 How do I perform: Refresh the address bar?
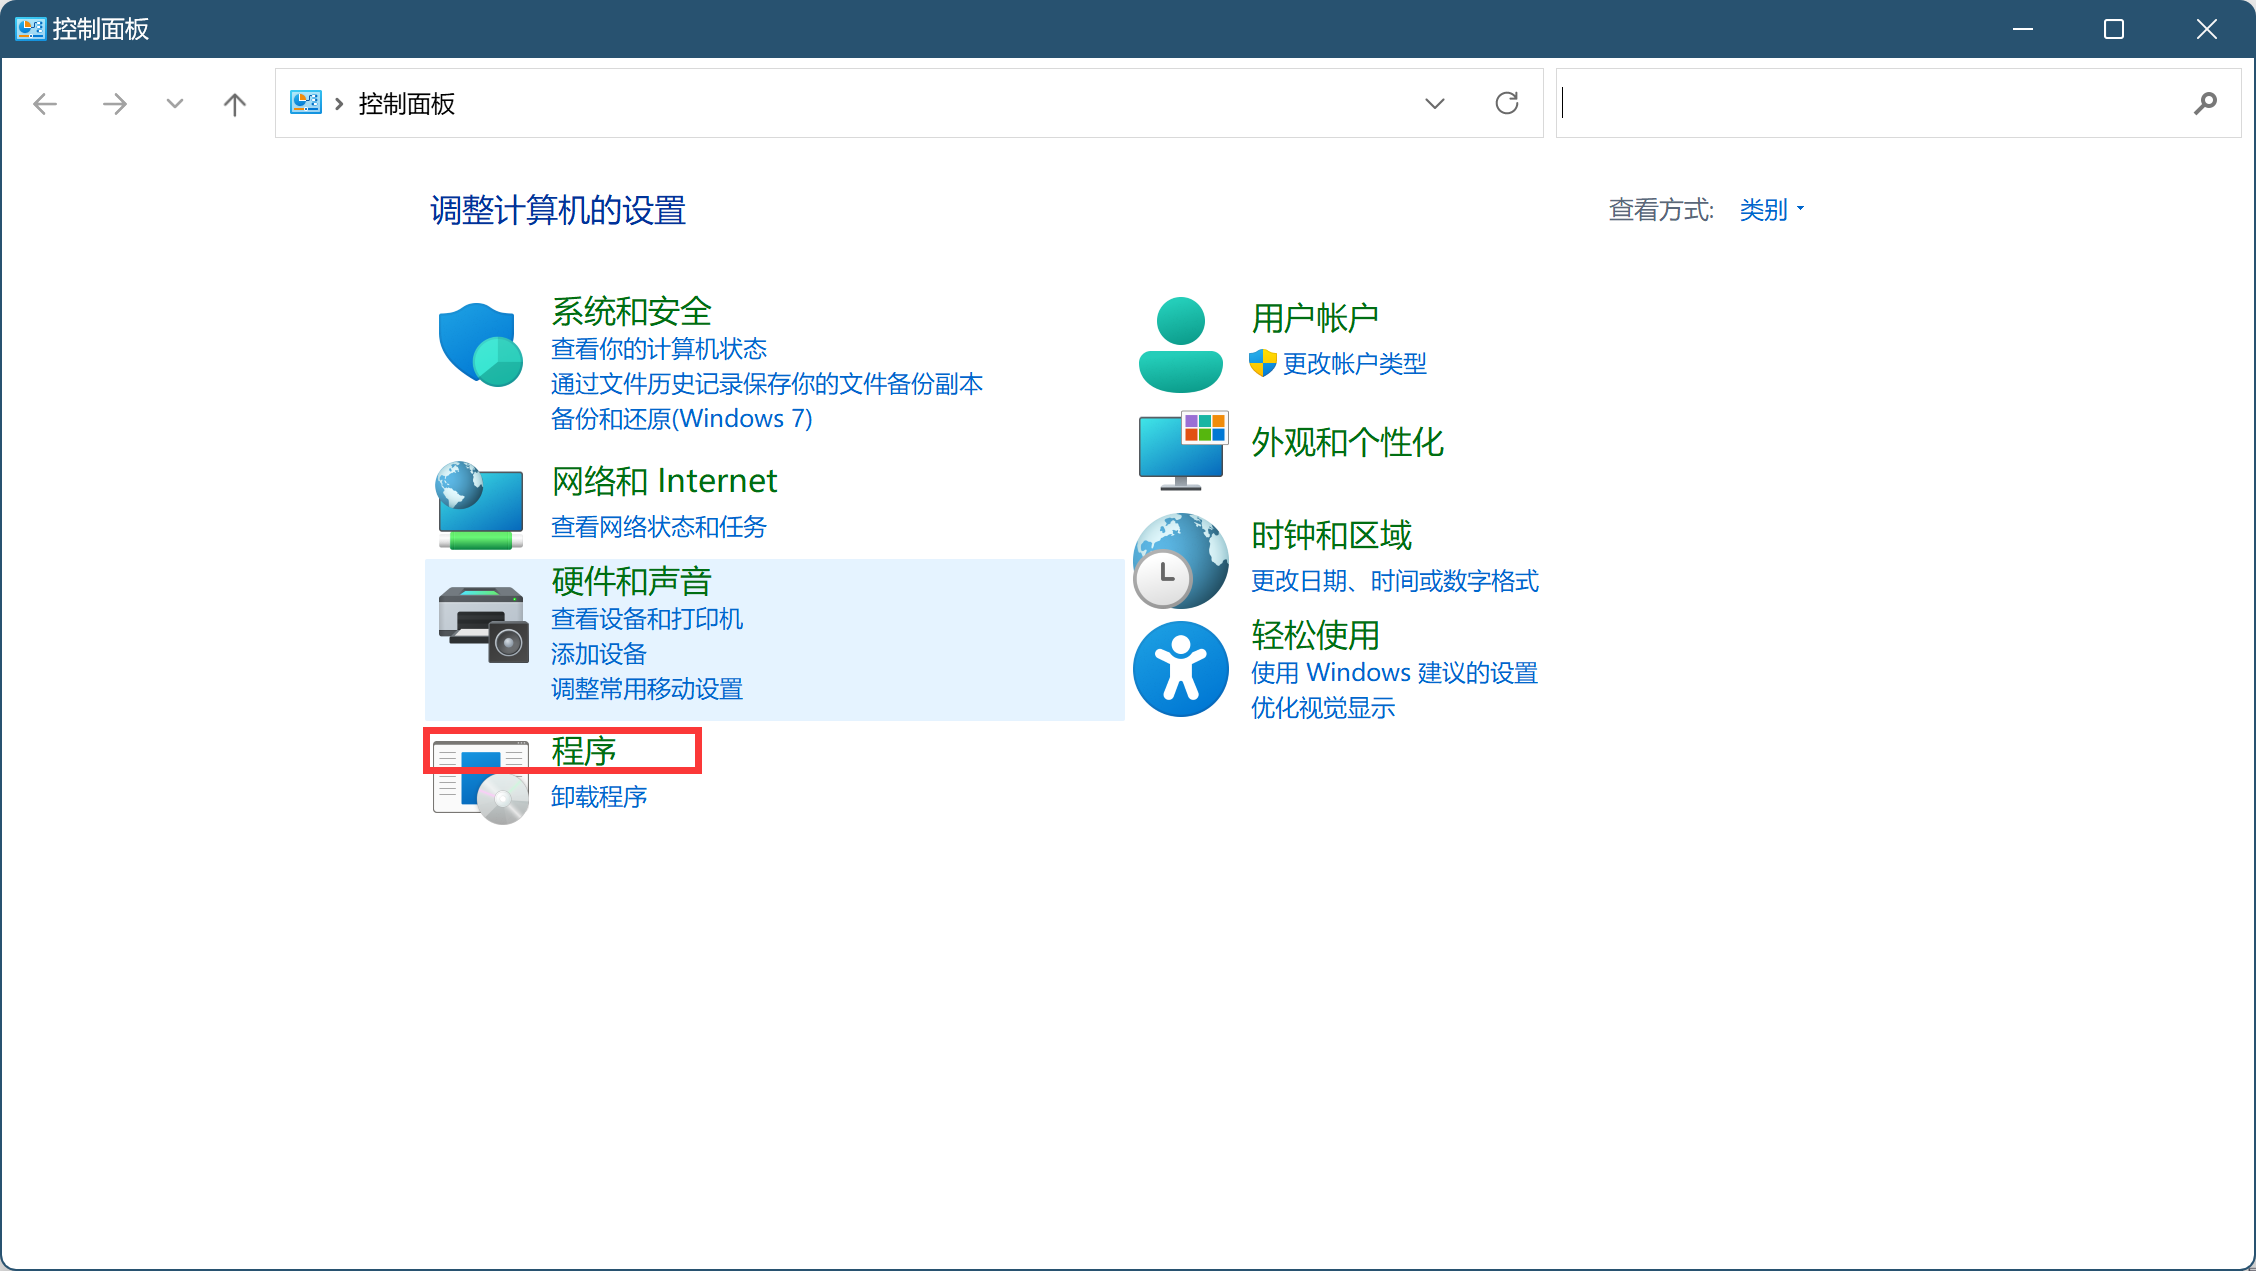click(1506, 103)
